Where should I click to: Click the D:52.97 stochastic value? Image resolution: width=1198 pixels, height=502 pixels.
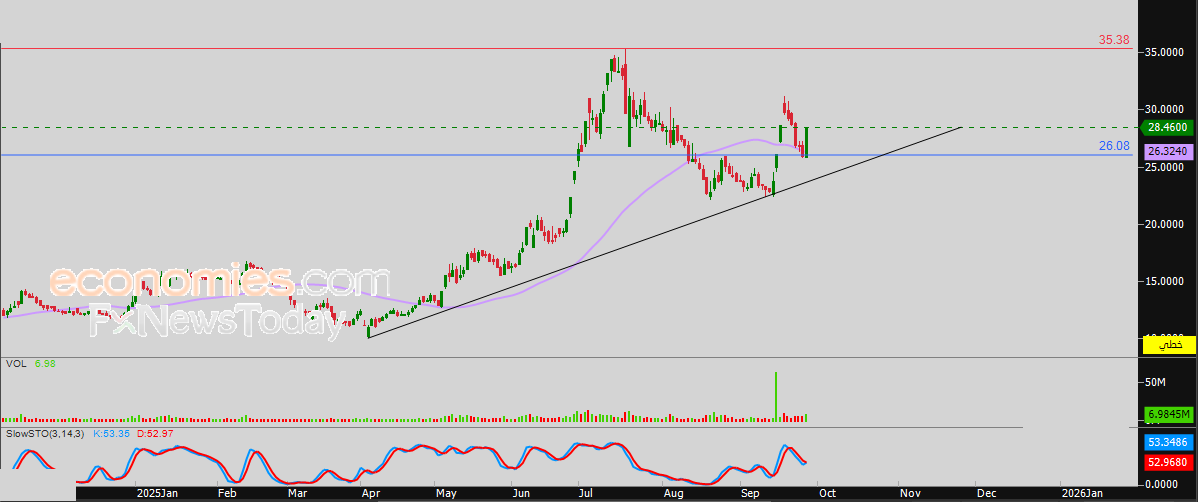pyautogui.click(x=154, y=434)
